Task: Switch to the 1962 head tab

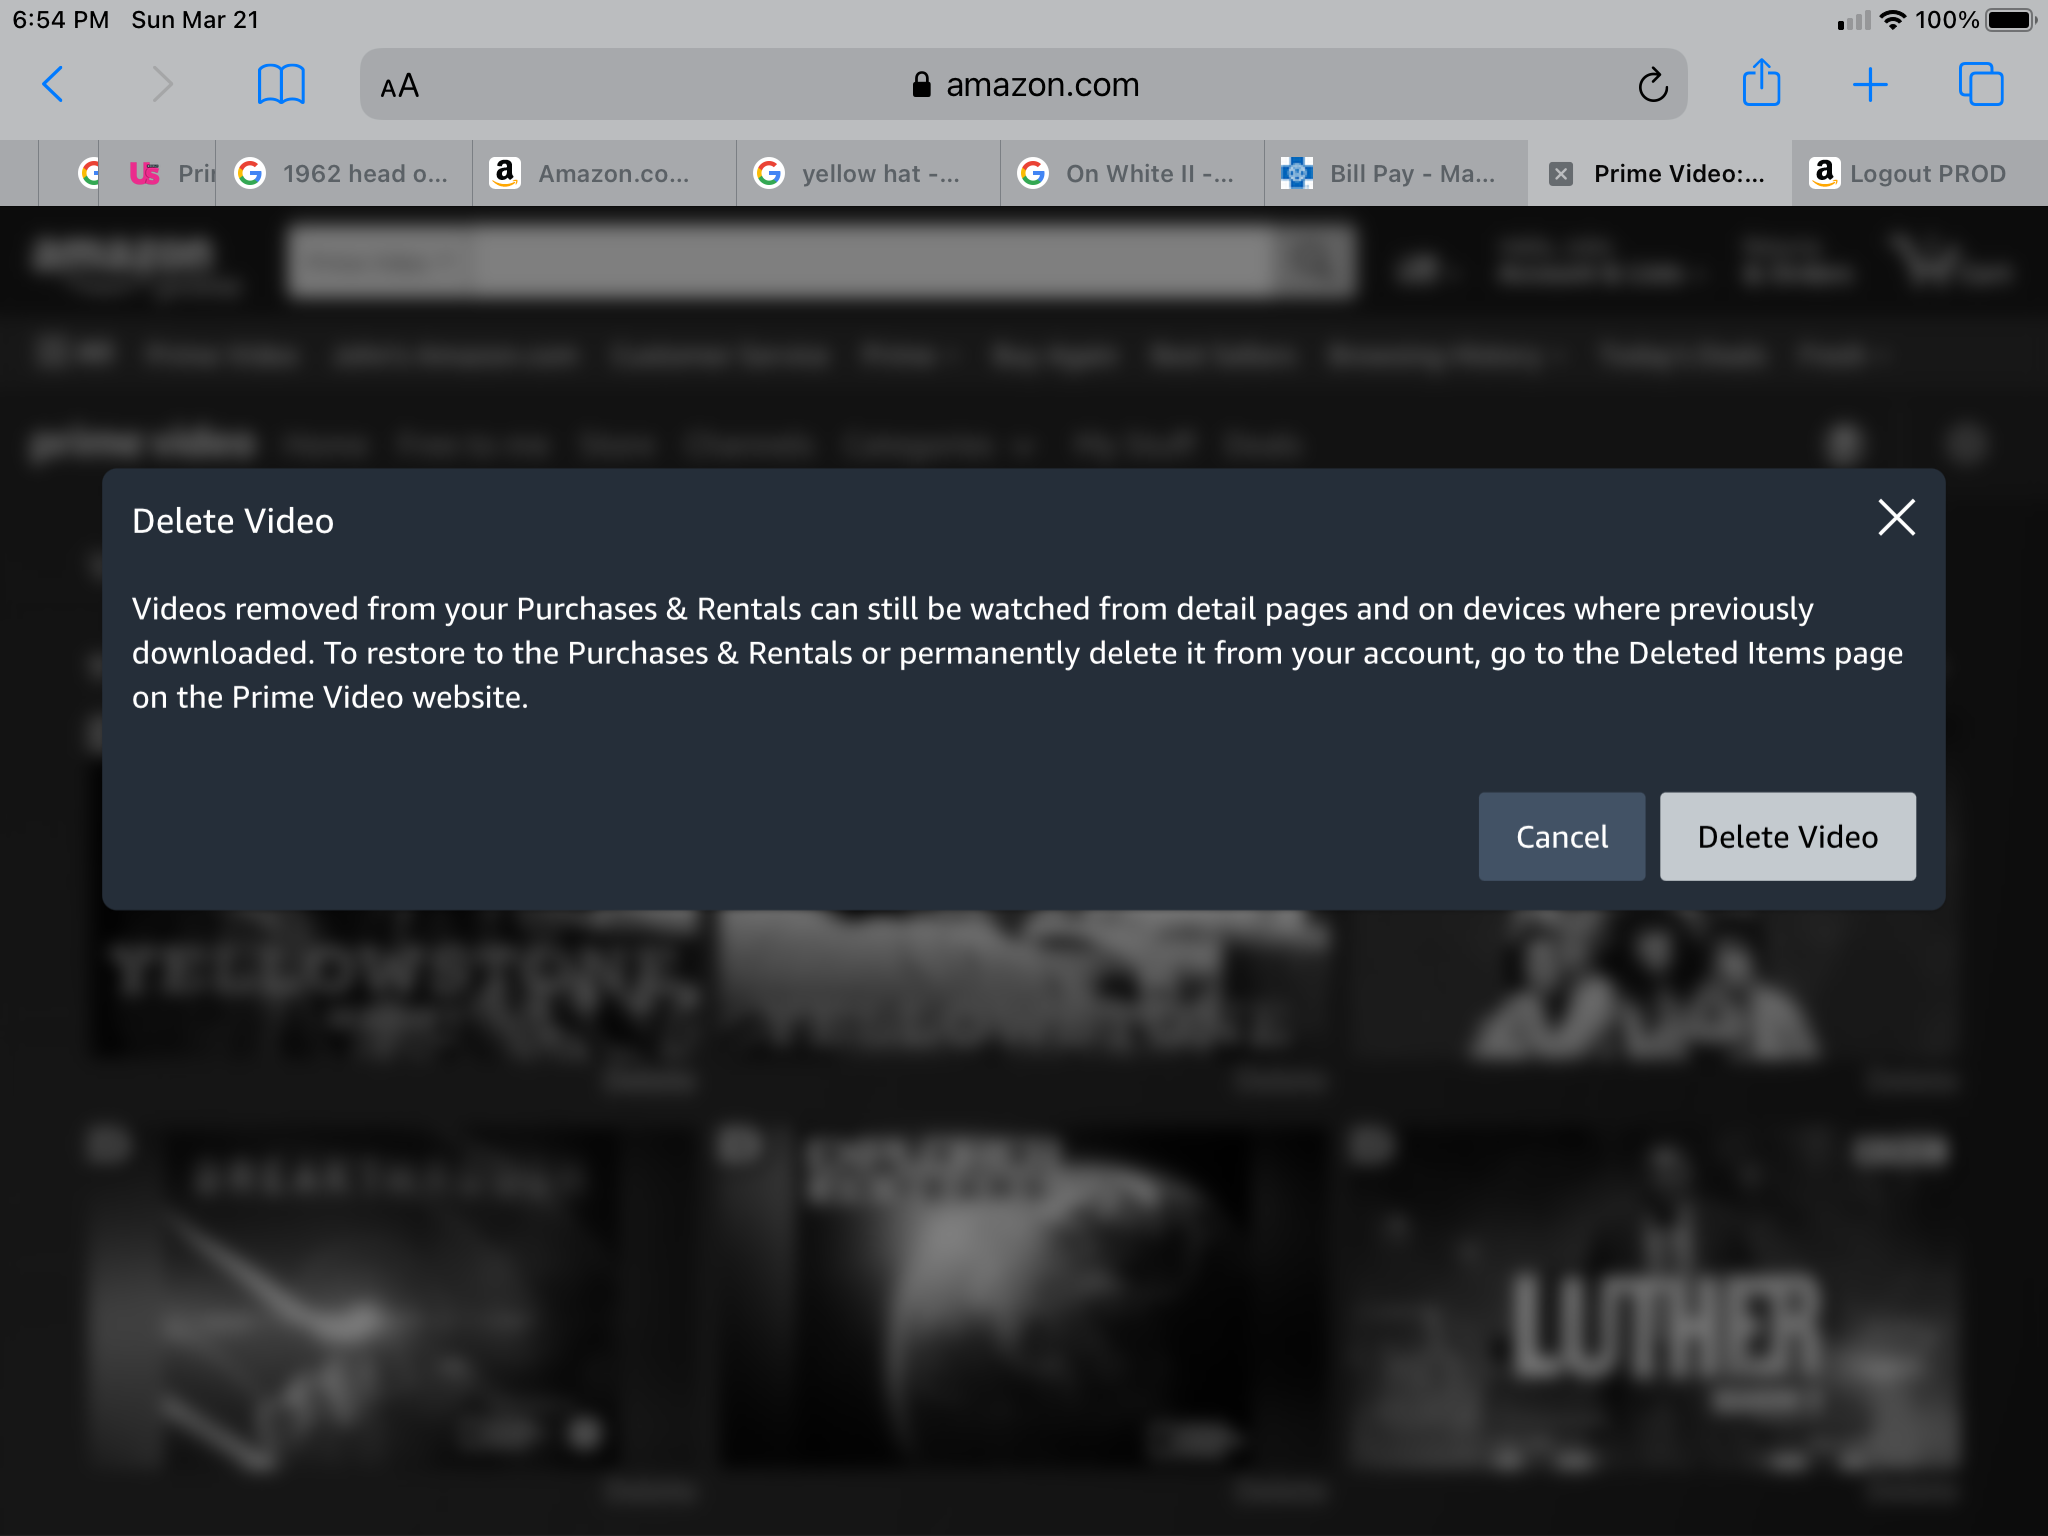Action: (343, 173)
